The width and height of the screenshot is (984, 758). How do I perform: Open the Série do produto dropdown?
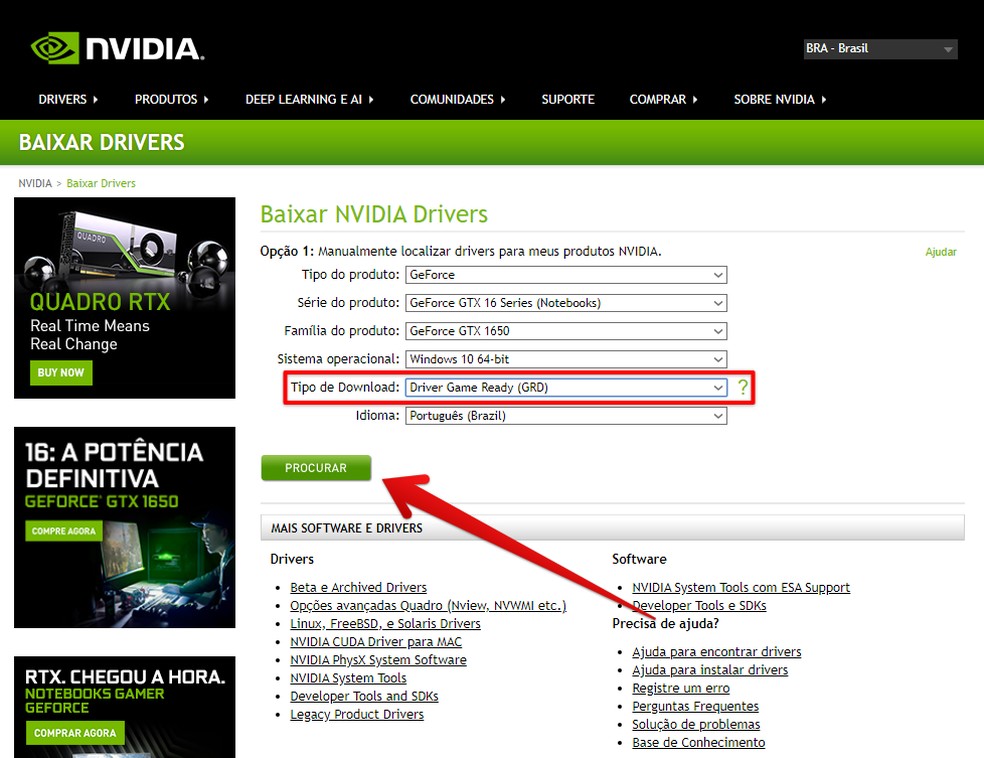[566, 303]
